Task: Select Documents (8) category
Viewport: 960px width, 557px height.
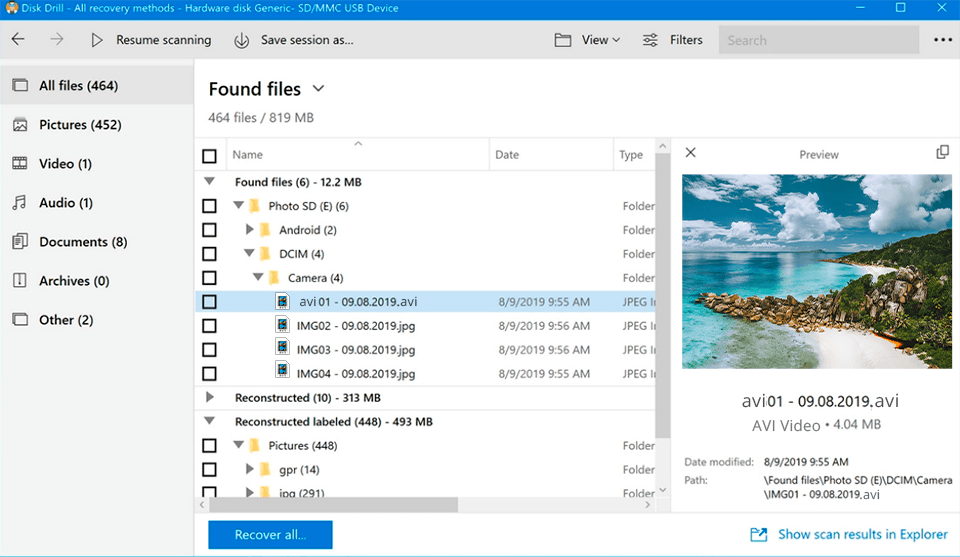Action: click(97, 242)
